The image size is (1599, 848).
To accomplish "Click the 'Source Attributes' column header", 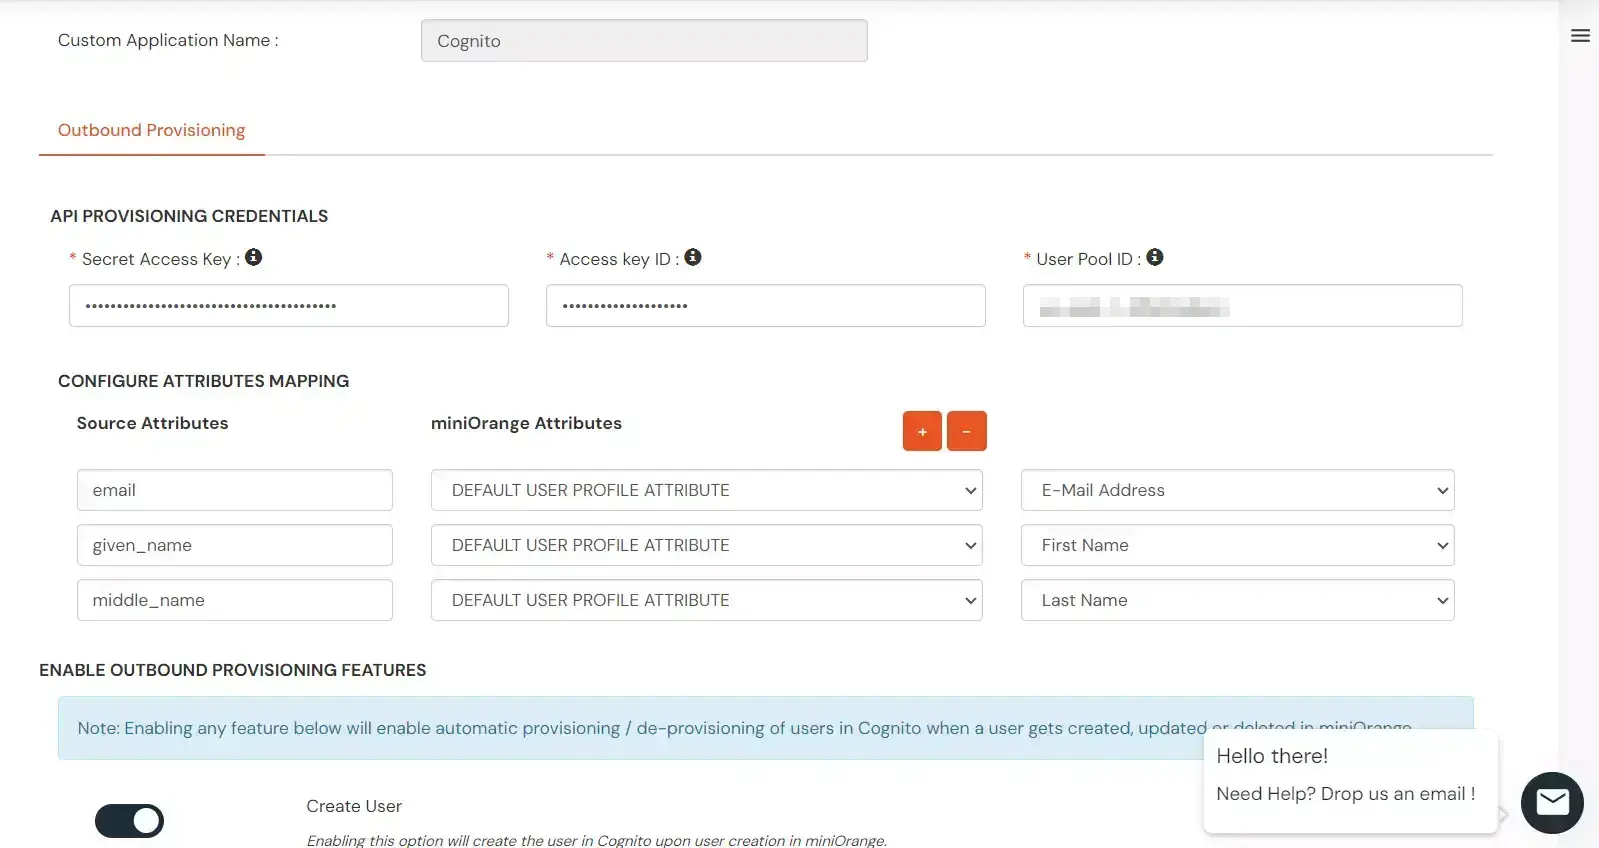I will tap(152, 423).
